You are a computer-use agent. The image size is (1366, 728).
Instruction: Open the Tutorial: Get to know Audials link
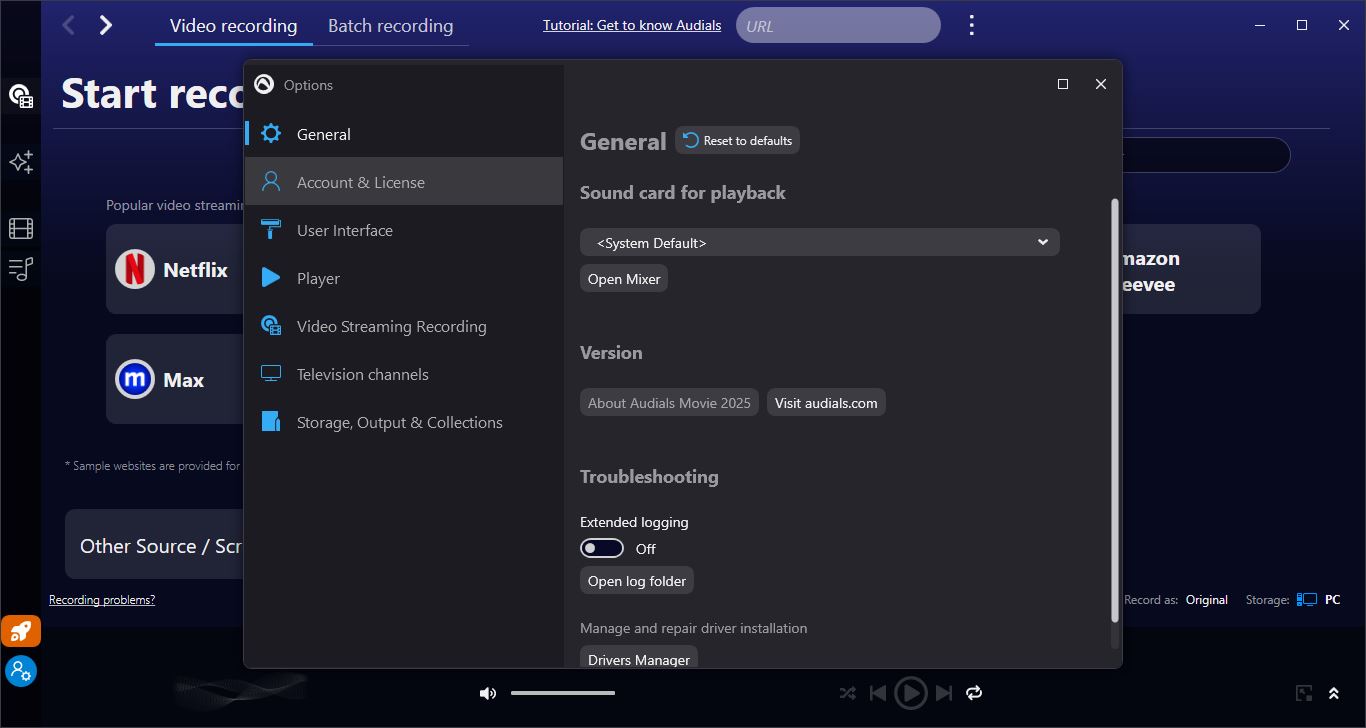pyautogui.click(x=632, y=25)
